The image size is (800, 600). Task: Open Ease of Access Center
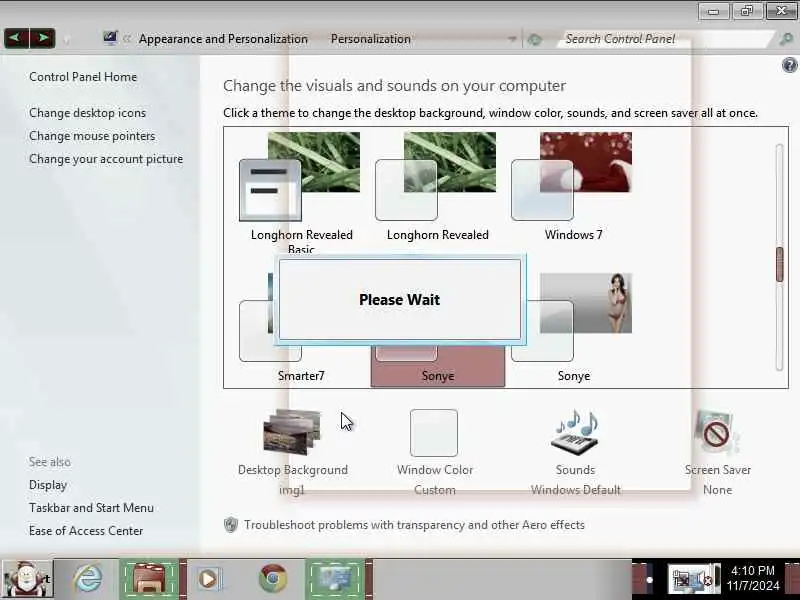pyautogui.click(x=86, y=531)
